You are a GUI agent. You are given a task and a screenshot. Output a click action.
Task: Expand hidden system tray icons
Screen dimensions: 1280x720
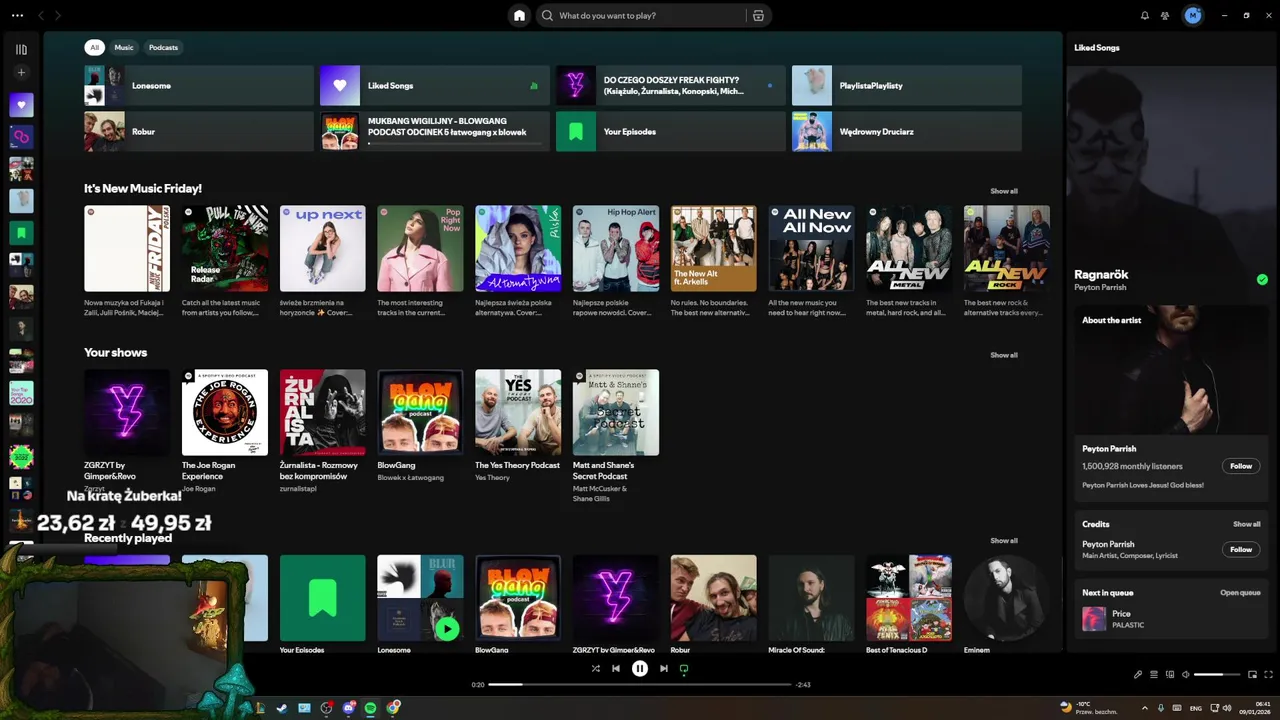click(1145, 708)
